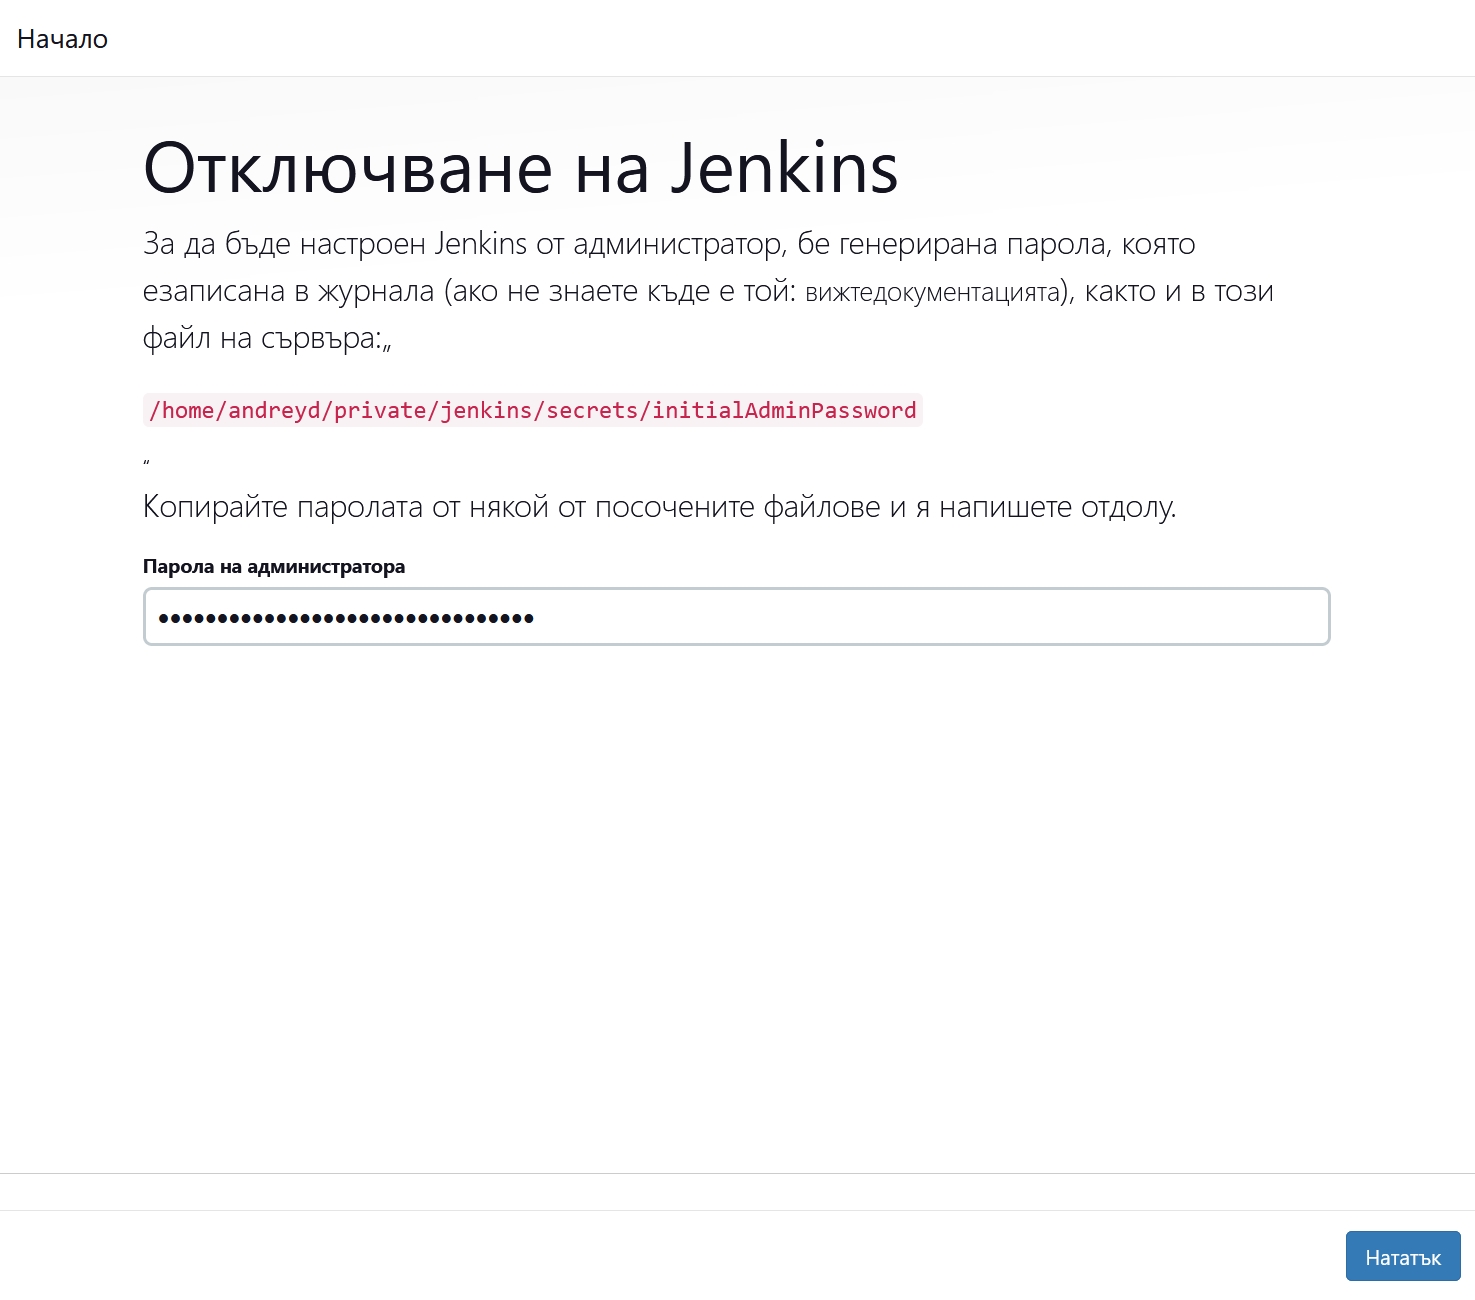Screen dimensions: 1475x1300
Task: Open the вижтедокументацията documentation link
Action: click(x=932, y=292)
